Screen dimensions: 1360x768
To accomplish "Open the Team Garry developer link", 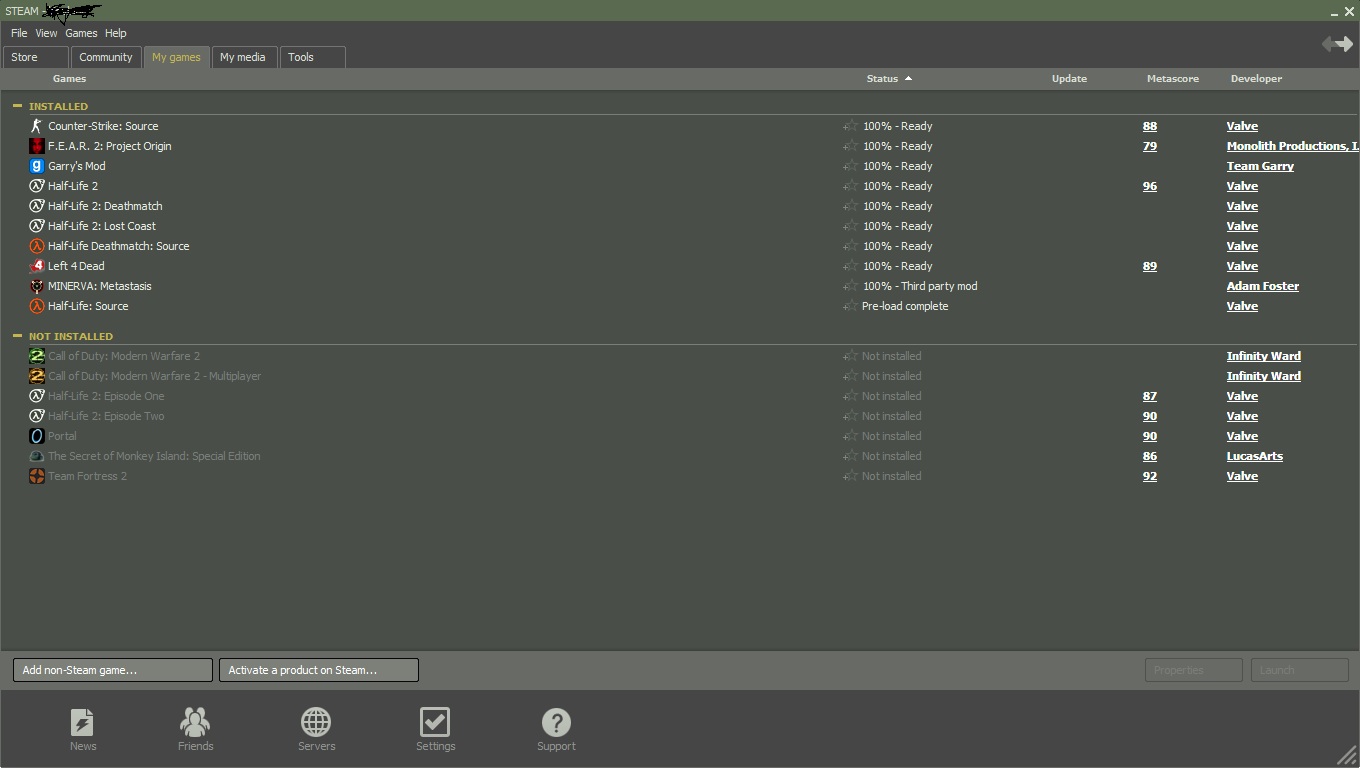I will click(x=1260, y=166).
